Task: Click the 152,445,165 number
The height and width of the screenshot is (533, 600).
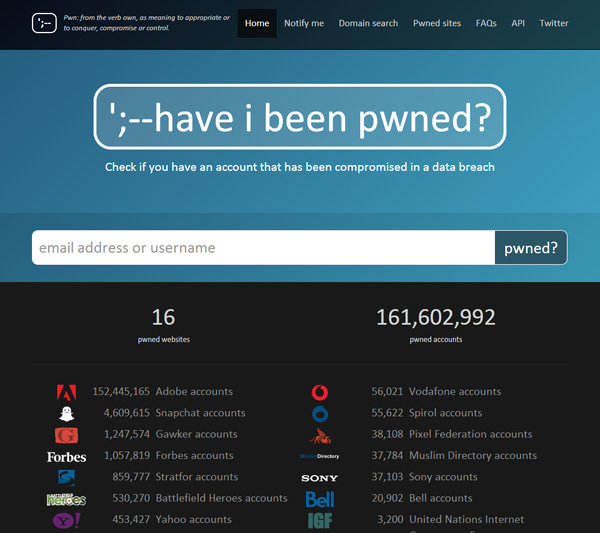Action: 121,391
